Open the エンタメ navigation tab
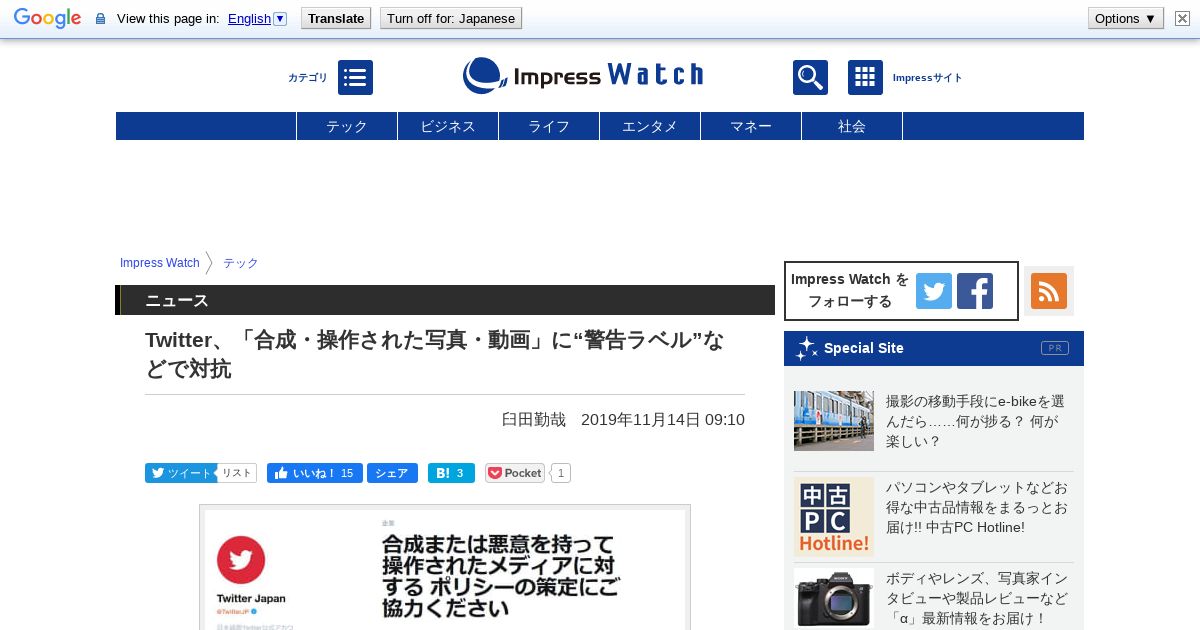The image size is (1200, 630). click(x=650, y=126)
